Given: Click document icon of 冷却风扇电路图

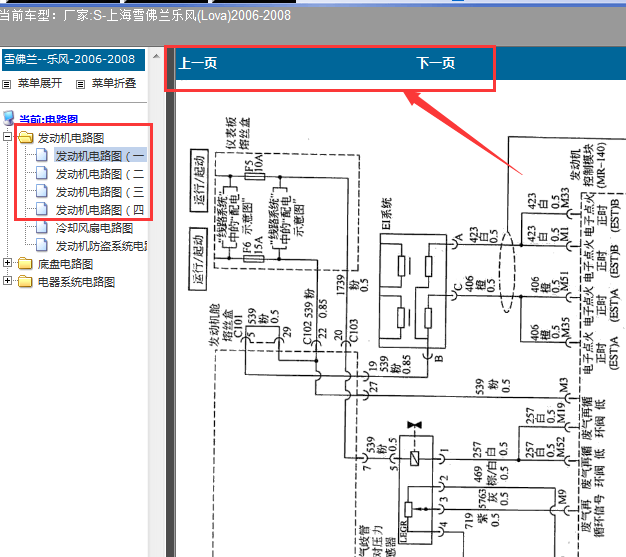Looking at the screenshot, I should (42, 227).
